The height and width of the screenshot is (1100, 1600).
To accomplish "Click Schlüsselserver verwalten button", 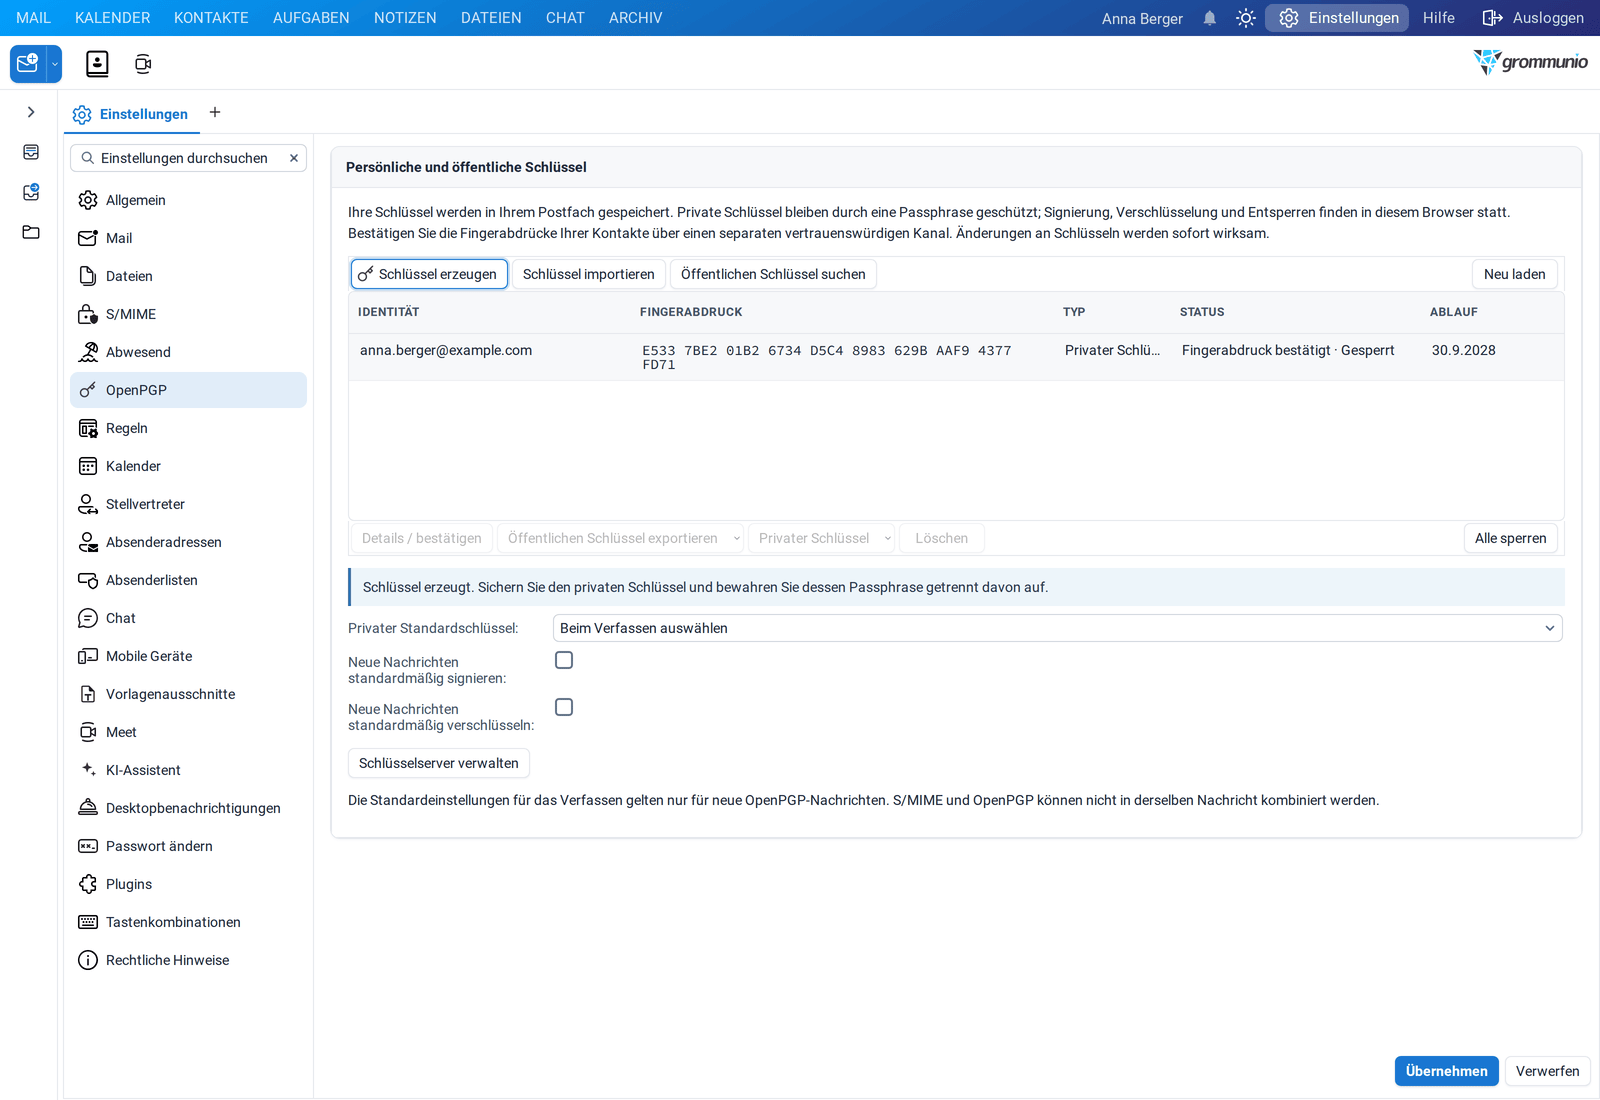I will point(439,763).
